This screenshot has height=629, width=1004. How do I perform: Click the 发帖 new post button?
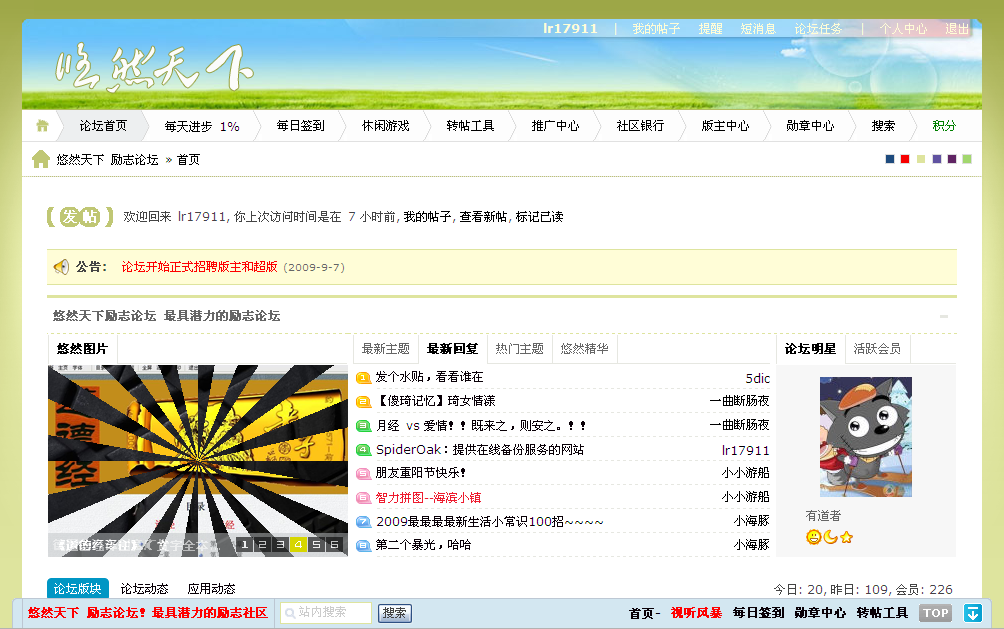coord(78,217)
